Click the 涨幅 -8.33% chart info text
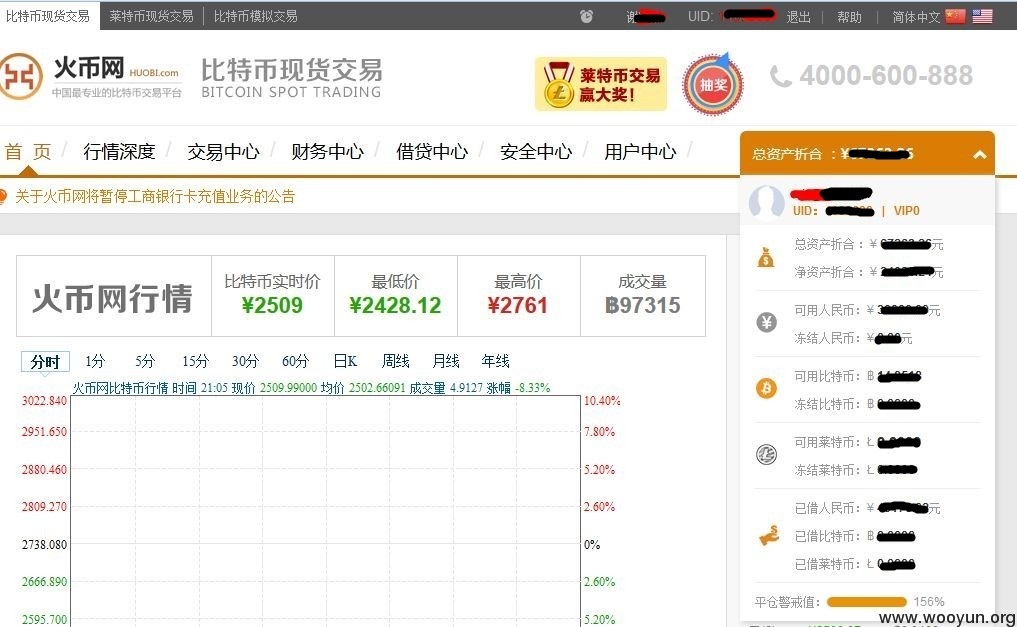The width and height of the screenshot is (1017, 627). 518,388
